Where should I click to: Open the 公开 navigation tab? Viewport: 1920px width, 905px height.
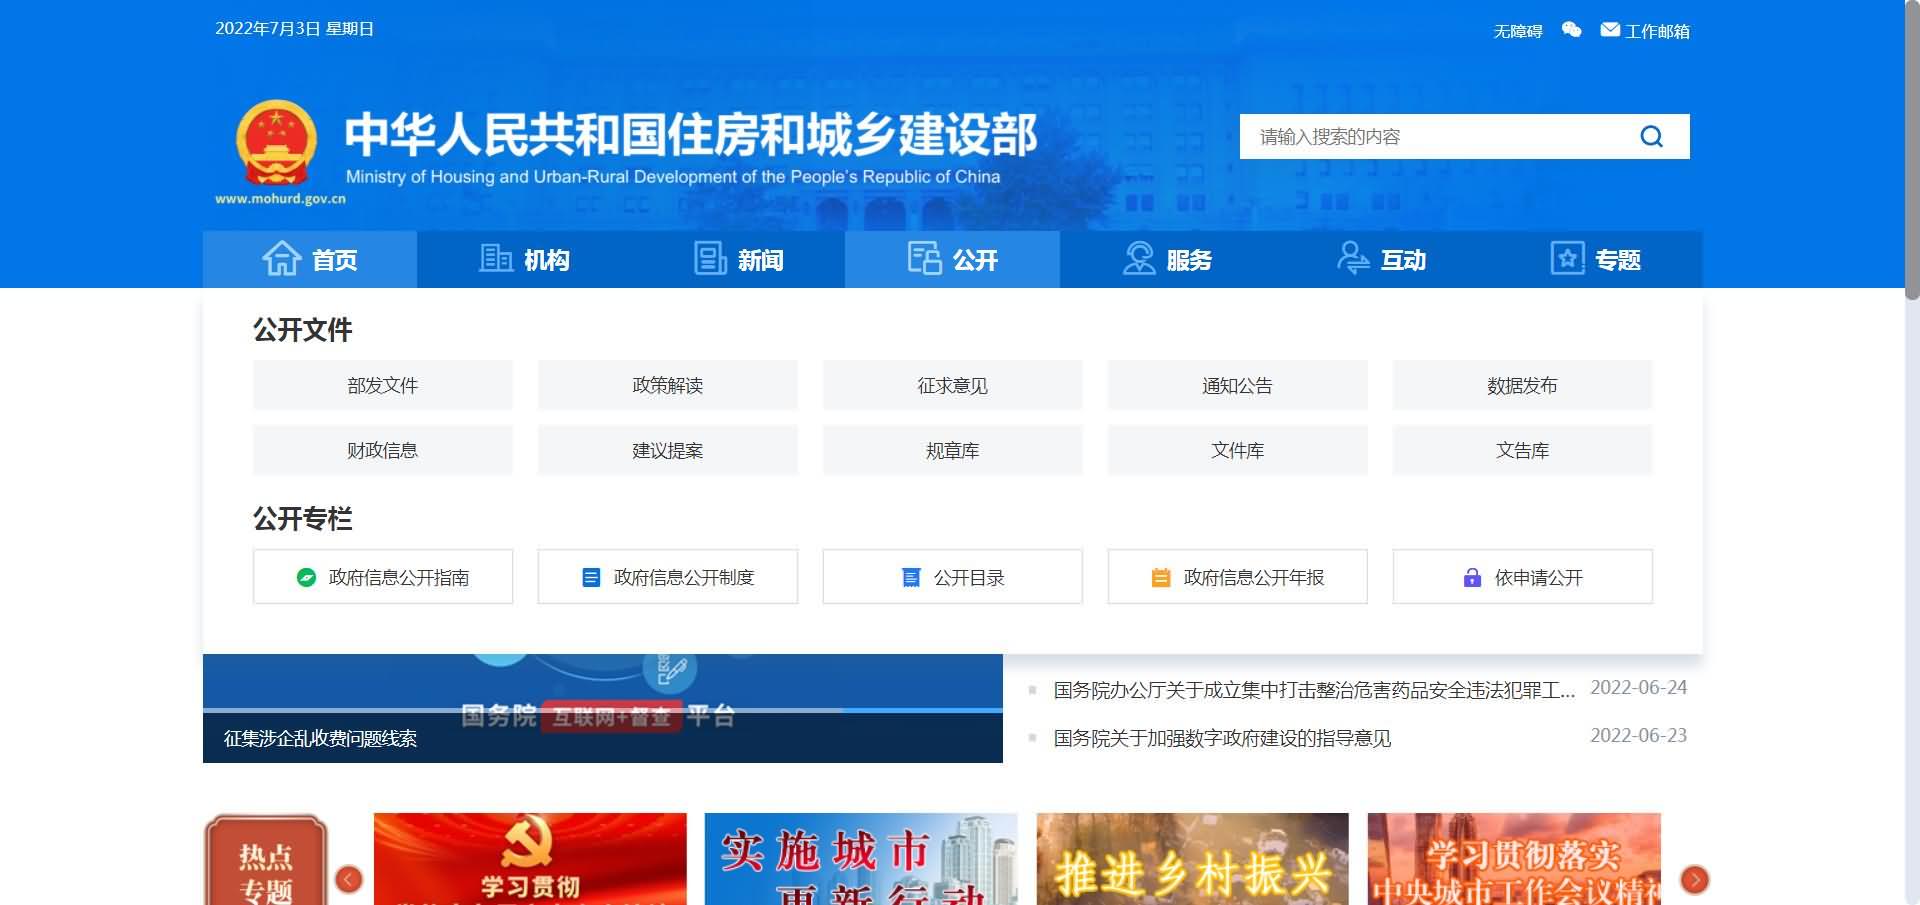(952, 259)
